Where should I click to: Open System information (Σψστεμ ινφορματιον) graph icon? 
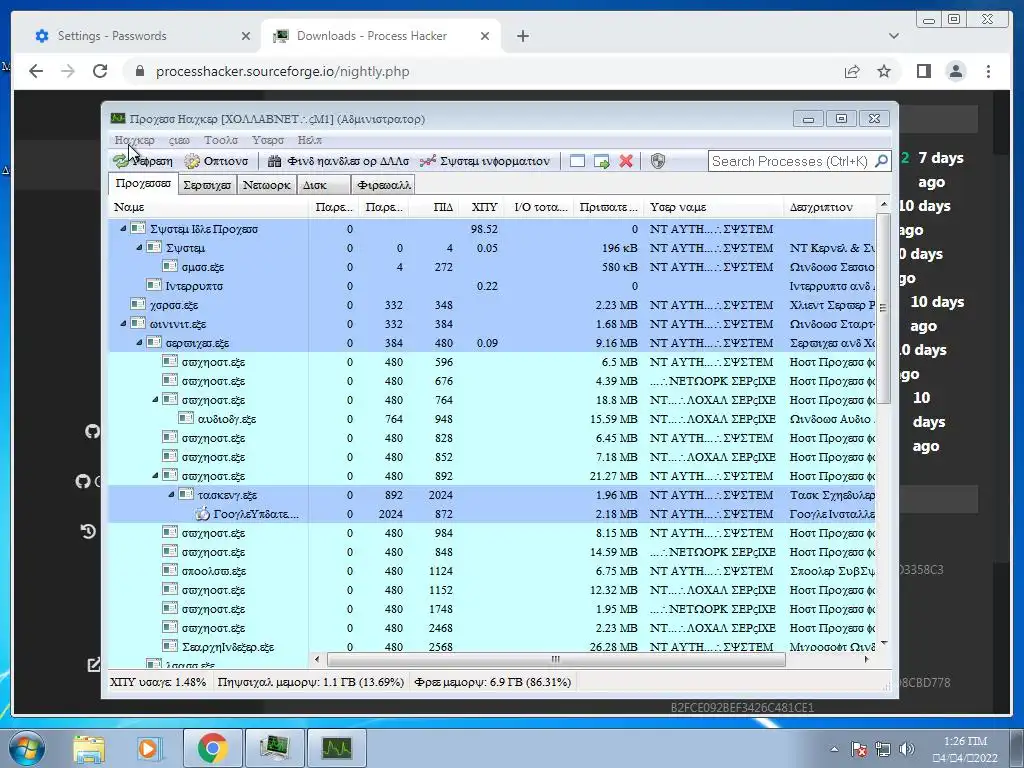tap(428, 161)
